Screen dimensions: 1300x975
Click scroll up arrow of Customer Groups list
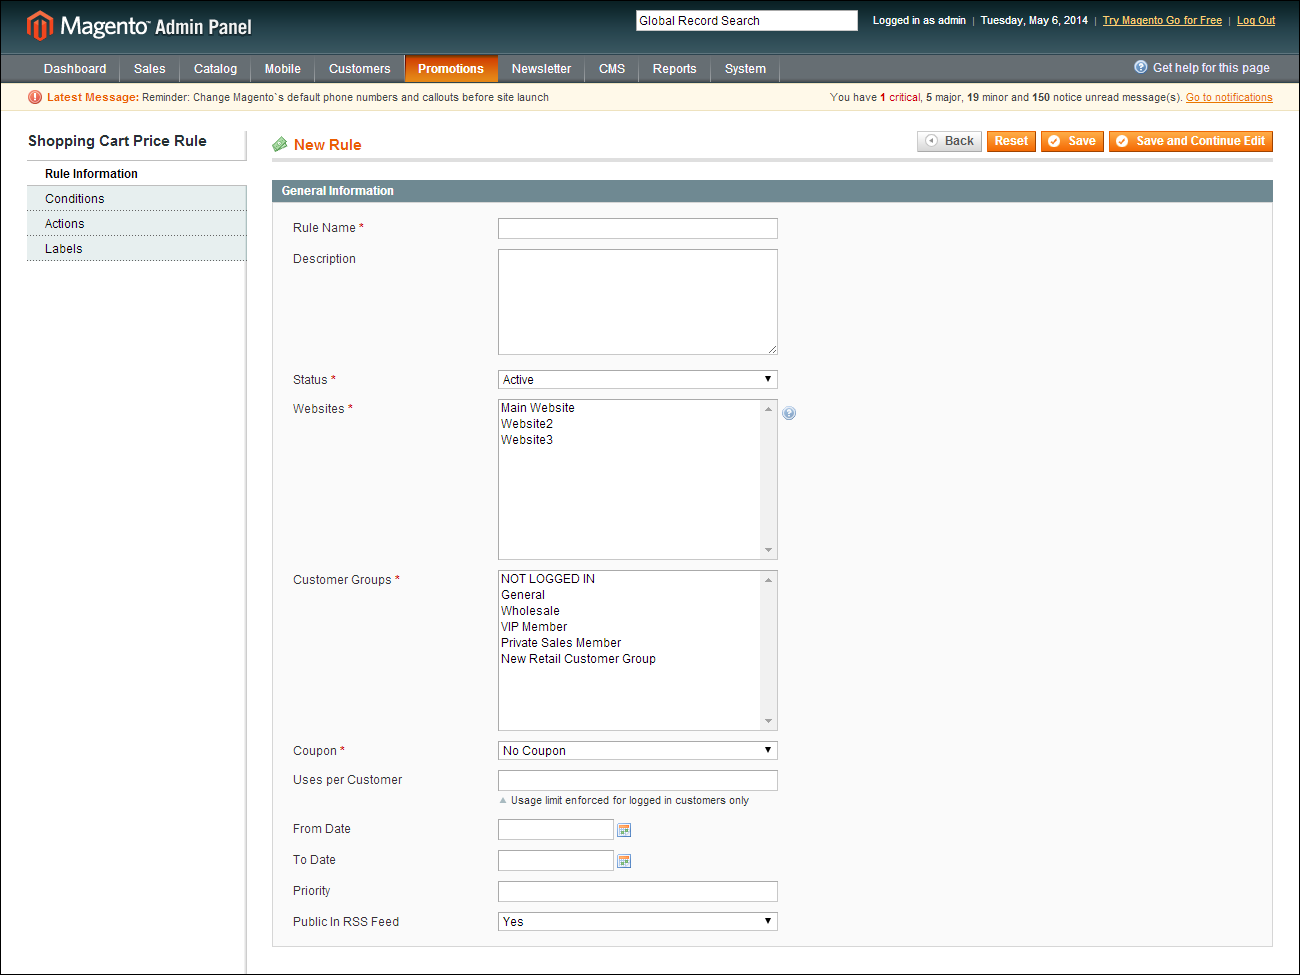point(768,580)
